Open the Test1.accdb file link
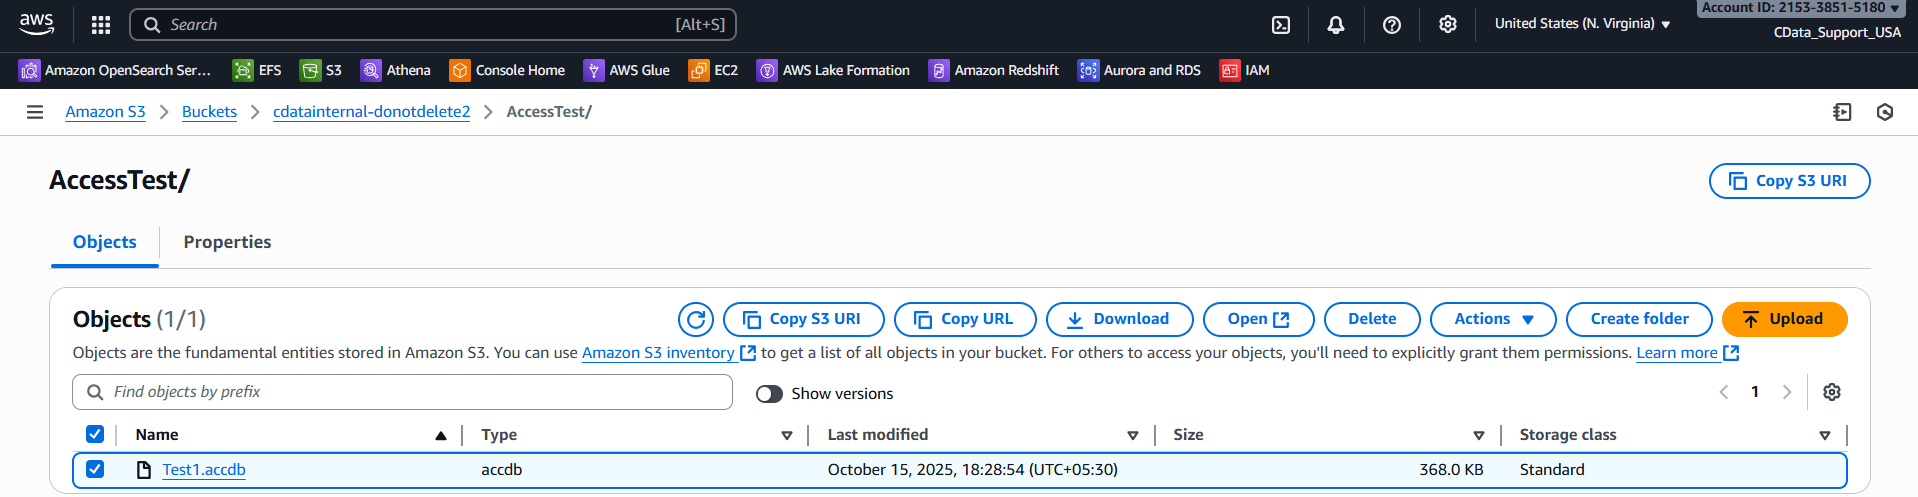Image resolution: width=1918 pixels, height=497 pixels. (204, 470)
